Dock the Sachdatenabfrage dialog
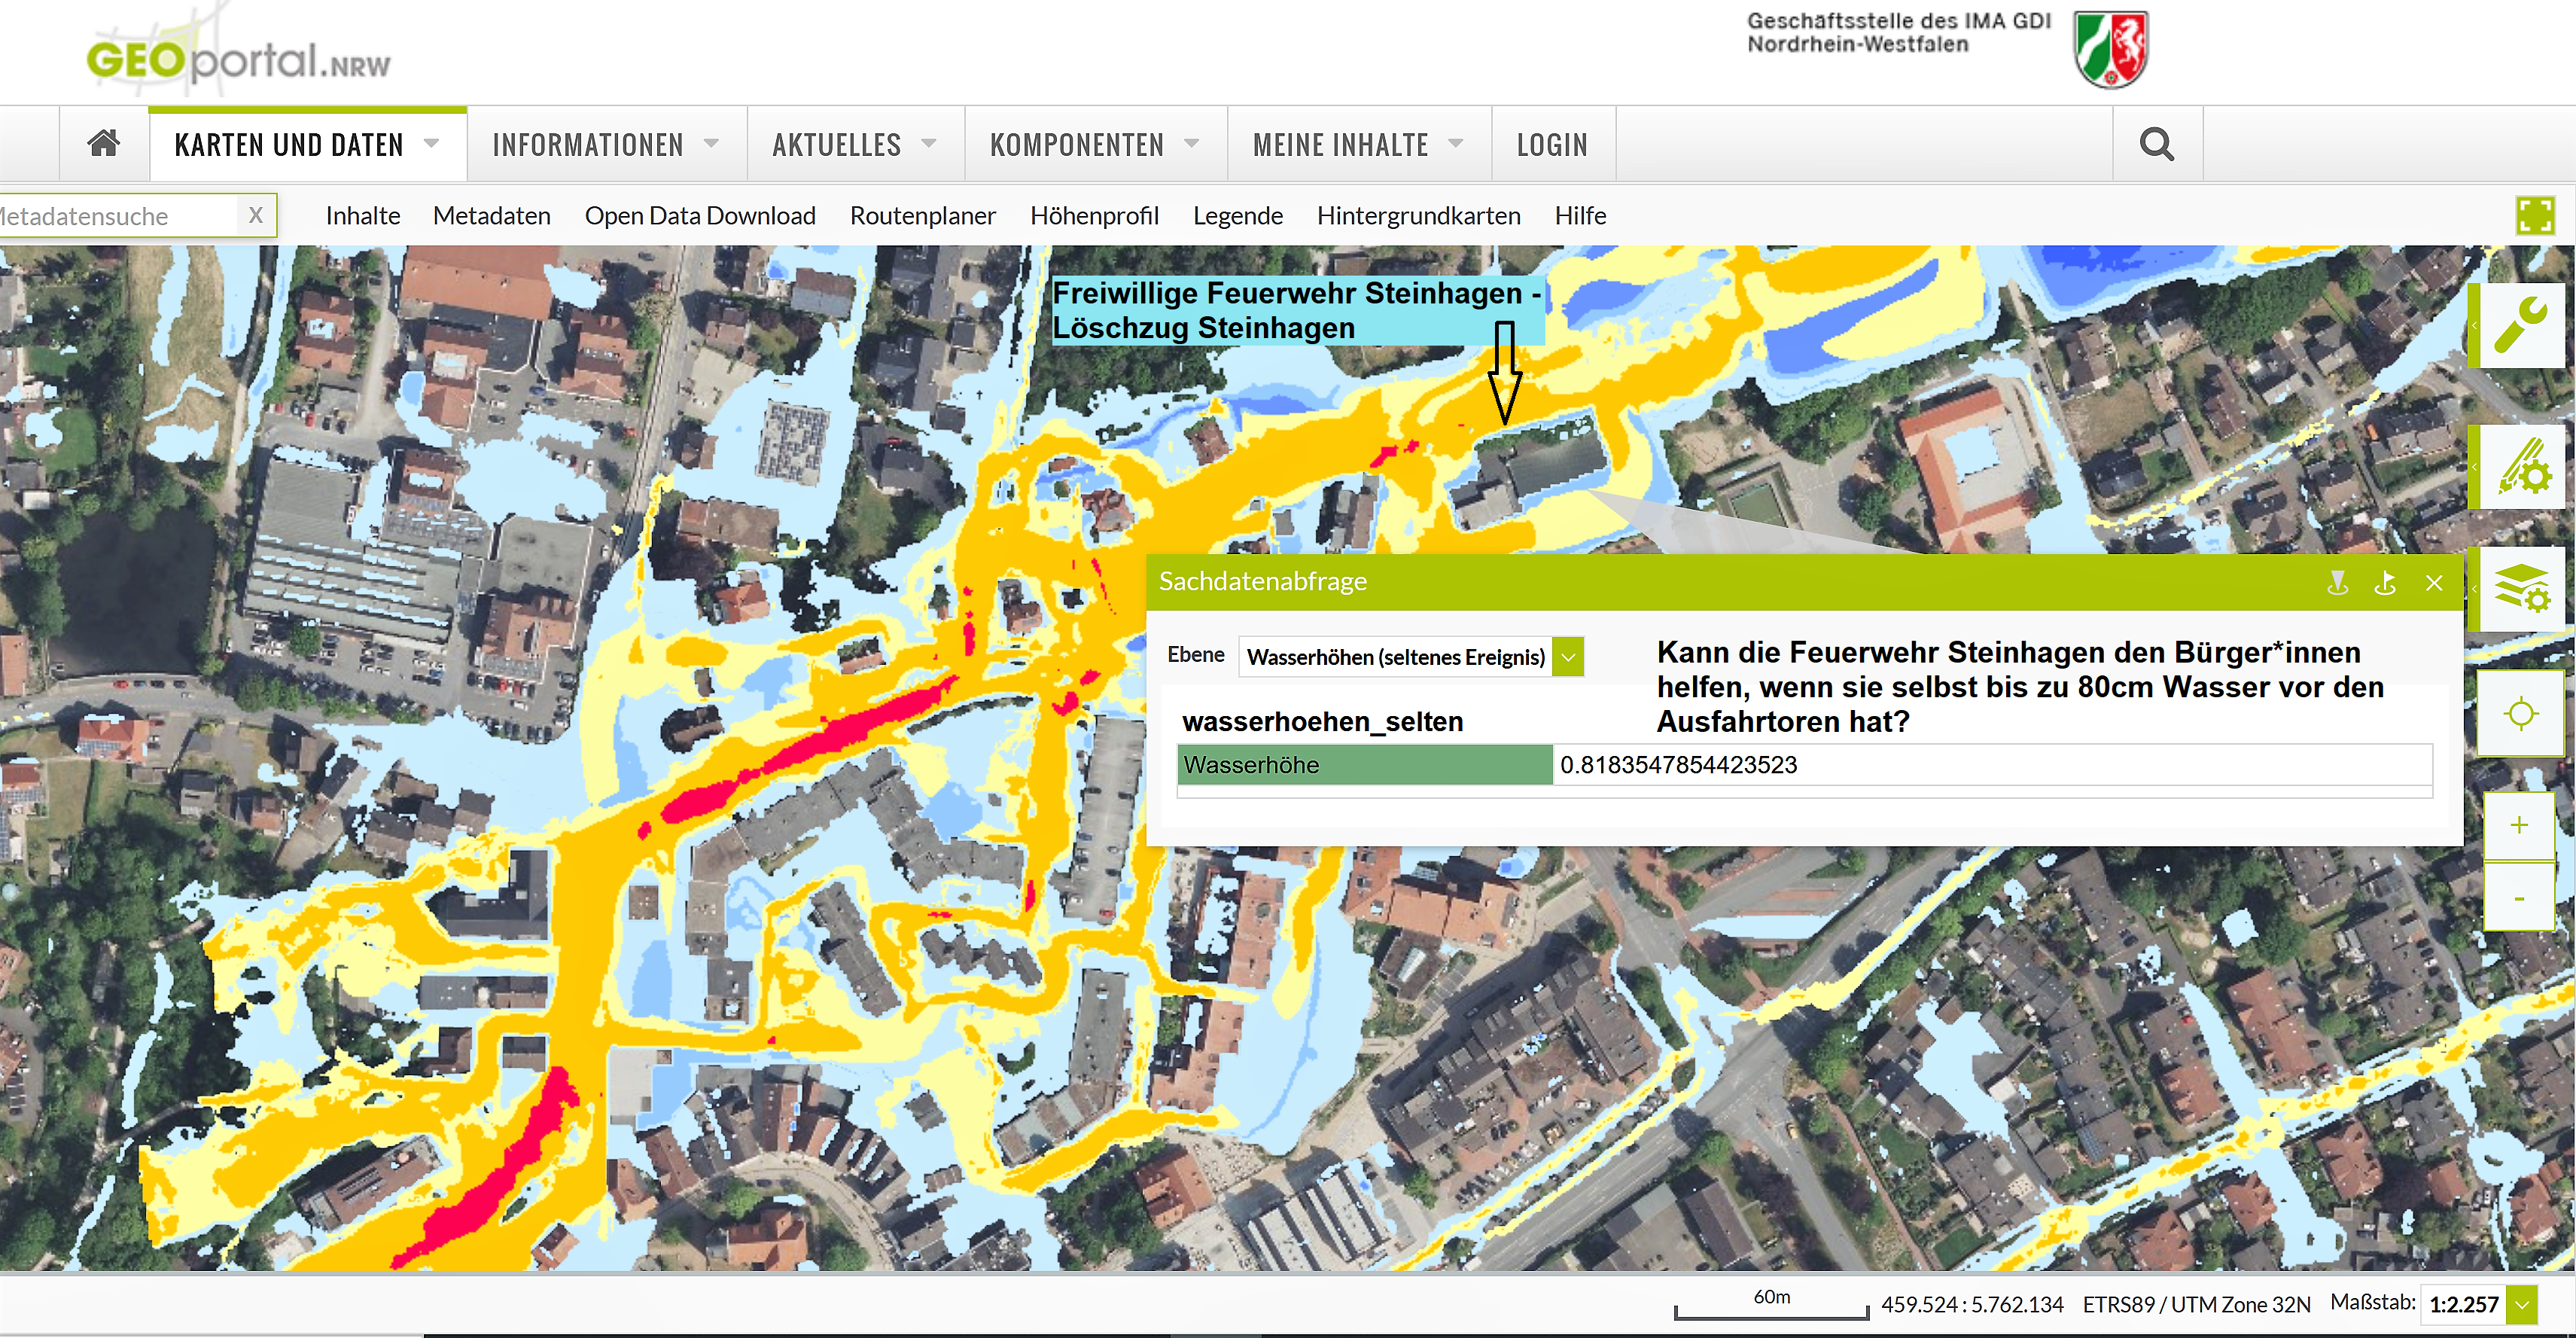The height and width of the screenshot is (1338, 2576). point(2385,583)
